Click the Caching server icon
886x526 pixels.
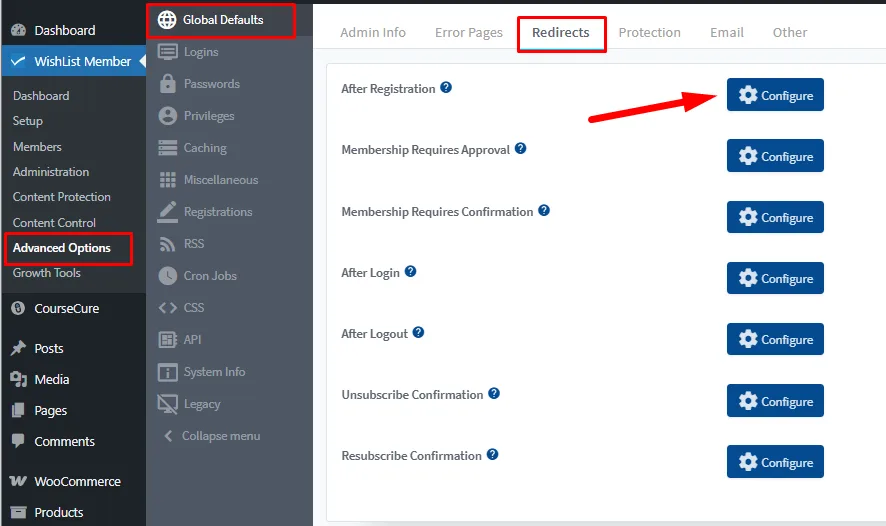[167, 147]
